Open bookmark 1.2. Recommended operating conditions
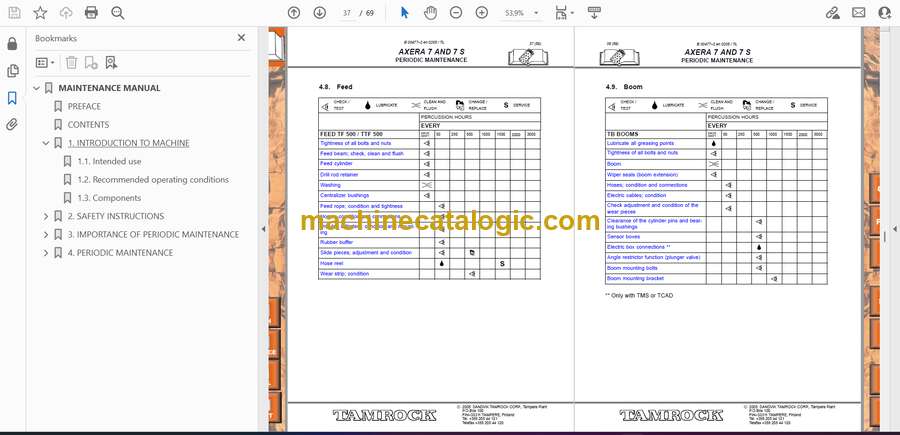Image resolution: width=900 pixels, height=435 pixels. 153,180
